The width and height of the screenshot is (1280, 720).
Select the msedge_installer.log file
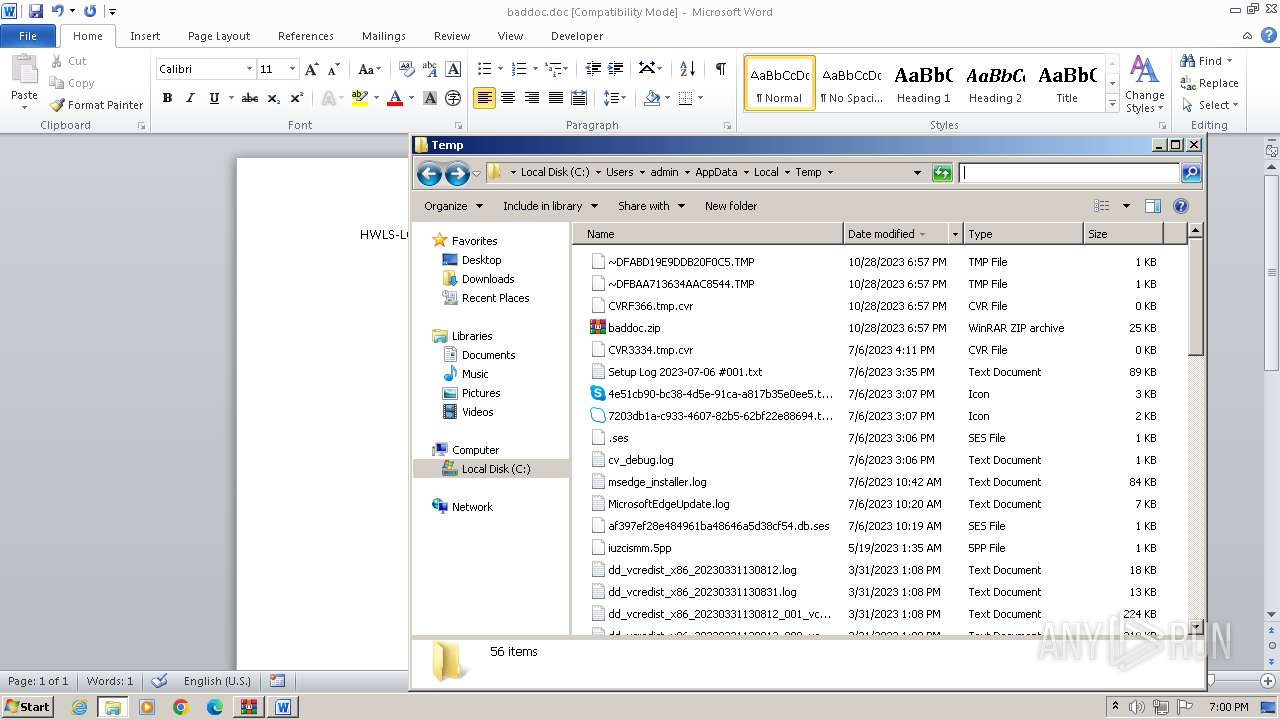657,482
